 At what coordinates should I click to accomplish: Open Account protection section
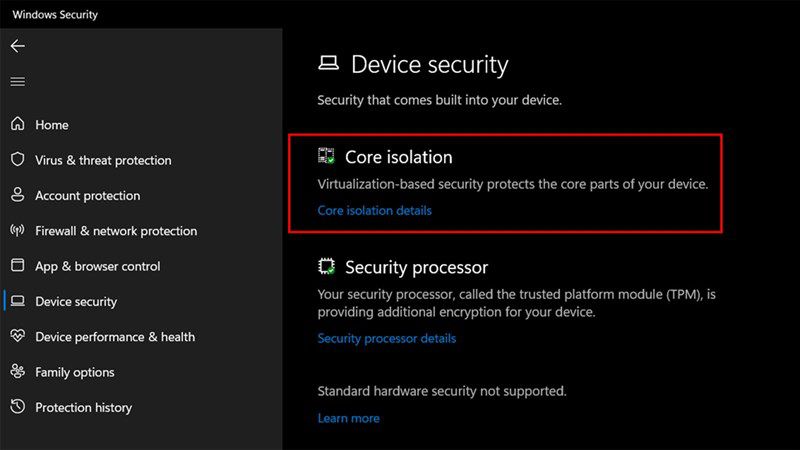pyautogui.click(x=87, y=196)
